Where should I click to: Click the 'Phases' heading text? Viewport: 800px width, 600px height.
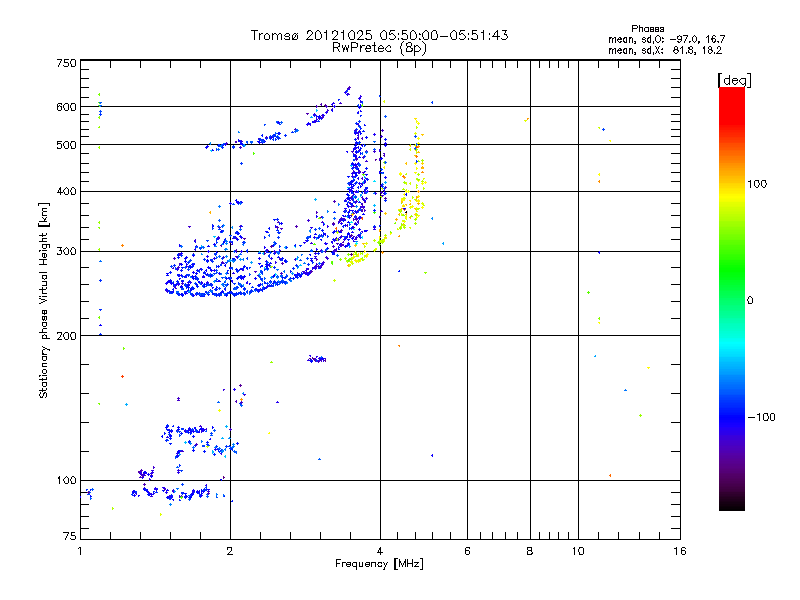click(647, 29)
